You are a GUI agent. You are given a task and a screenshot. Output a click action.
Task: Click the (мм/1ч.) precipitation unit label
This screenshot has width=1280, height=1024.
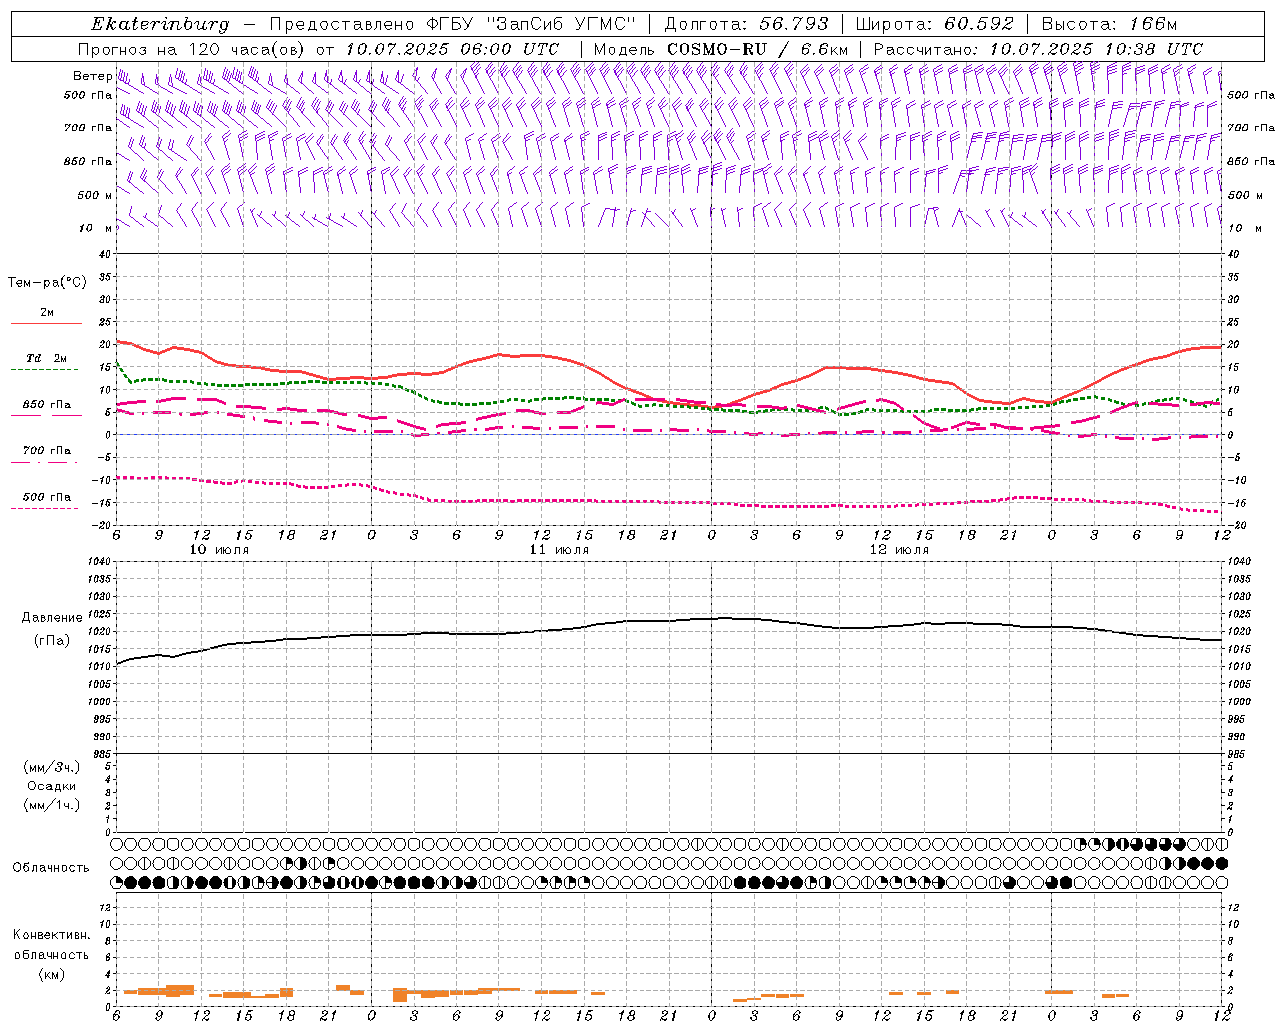(x=51, y=805)
